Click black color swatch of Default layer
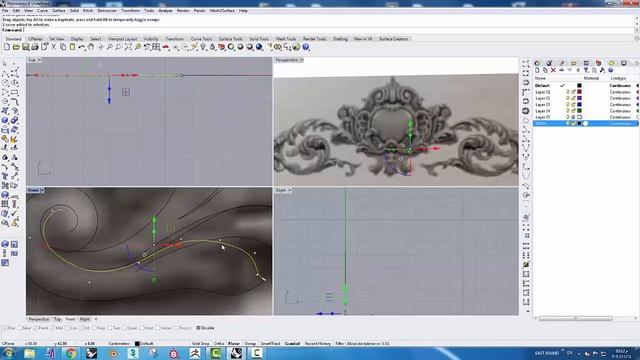The height and width of the screenshot is (360, 640). tap(579, 85)
